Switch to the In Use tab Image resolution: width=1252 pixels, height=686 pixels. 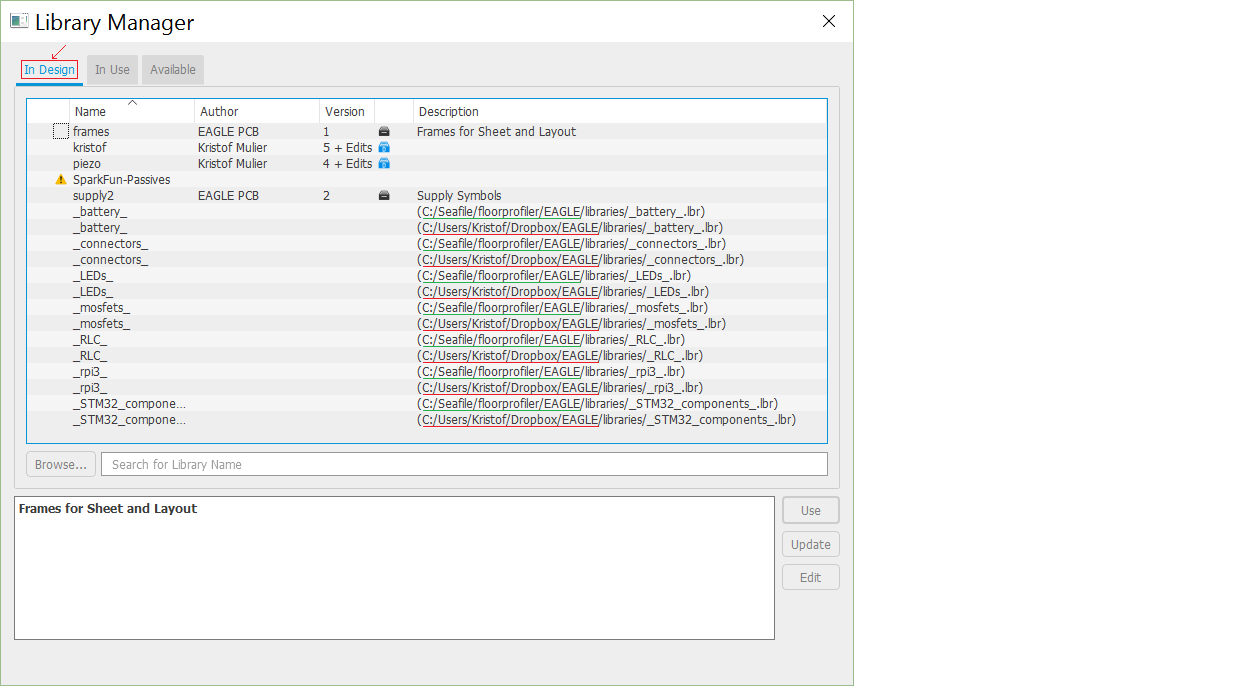(111, 69)
